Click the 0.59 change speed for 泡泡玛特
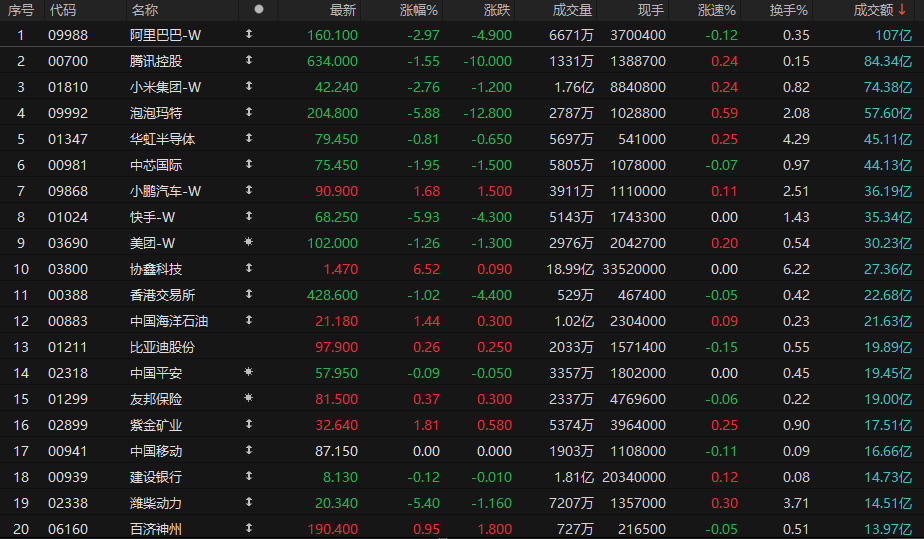This screenshot has height=539, width=924. [x=724, y=113]
